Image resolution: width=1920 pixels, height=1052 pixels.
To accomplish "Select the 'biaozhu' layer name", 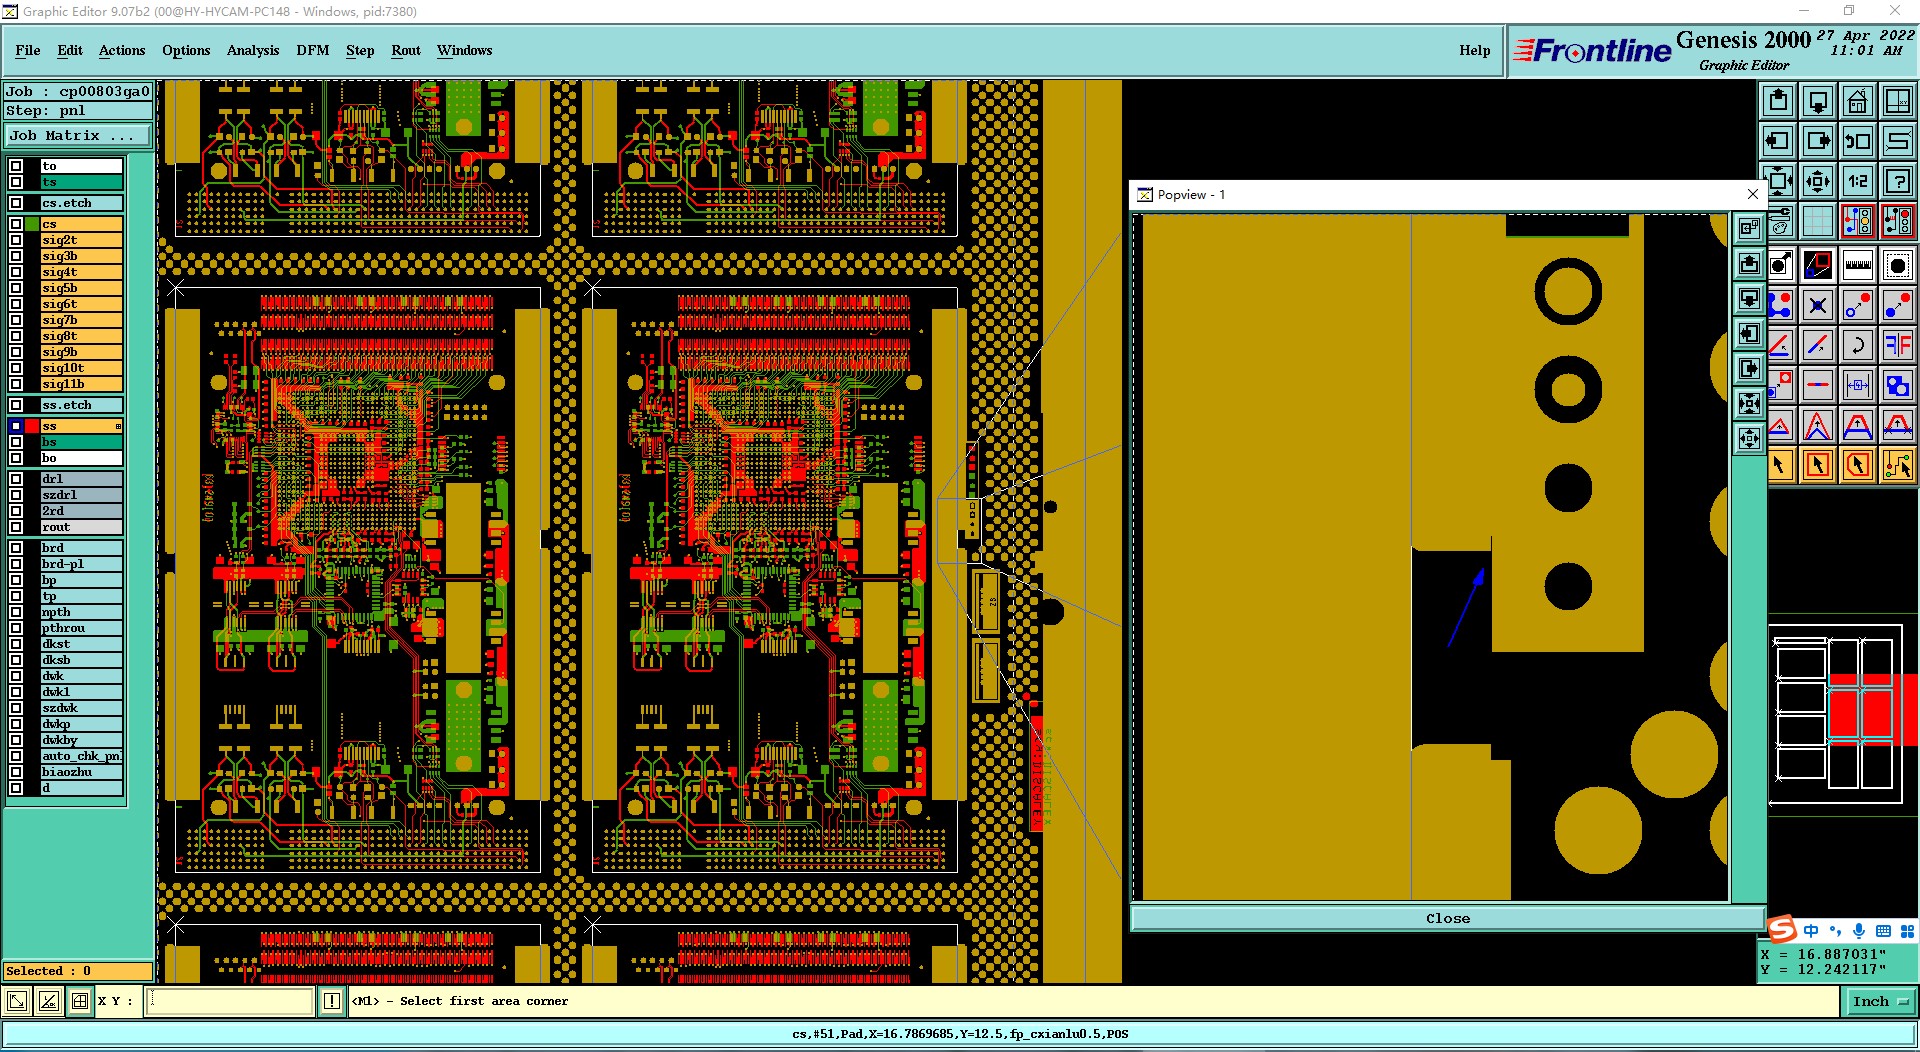I will pos(81,772).
